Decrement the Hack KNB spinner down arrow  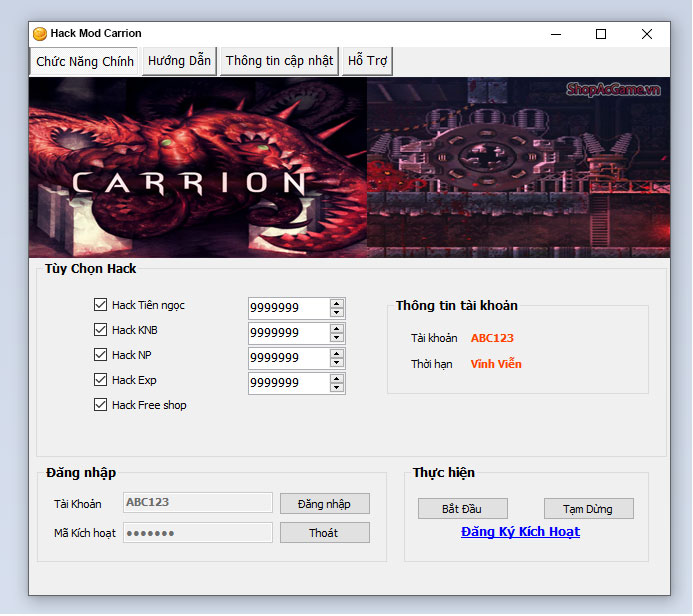pos(337,338)
